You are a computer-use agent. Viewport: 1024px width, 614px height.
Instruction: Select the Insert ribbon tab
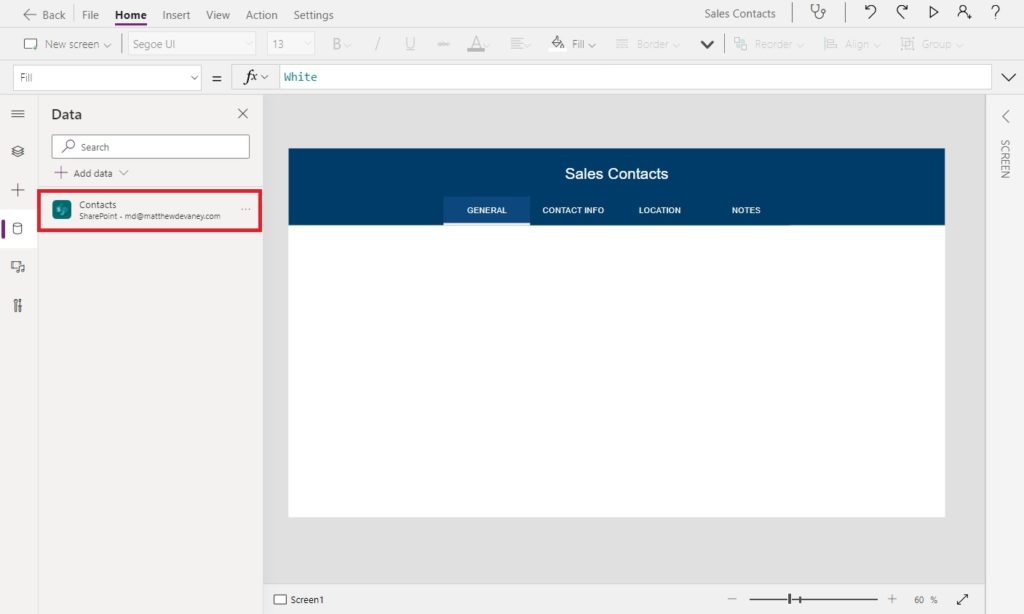pyautogui.click(x=176, y=14)
